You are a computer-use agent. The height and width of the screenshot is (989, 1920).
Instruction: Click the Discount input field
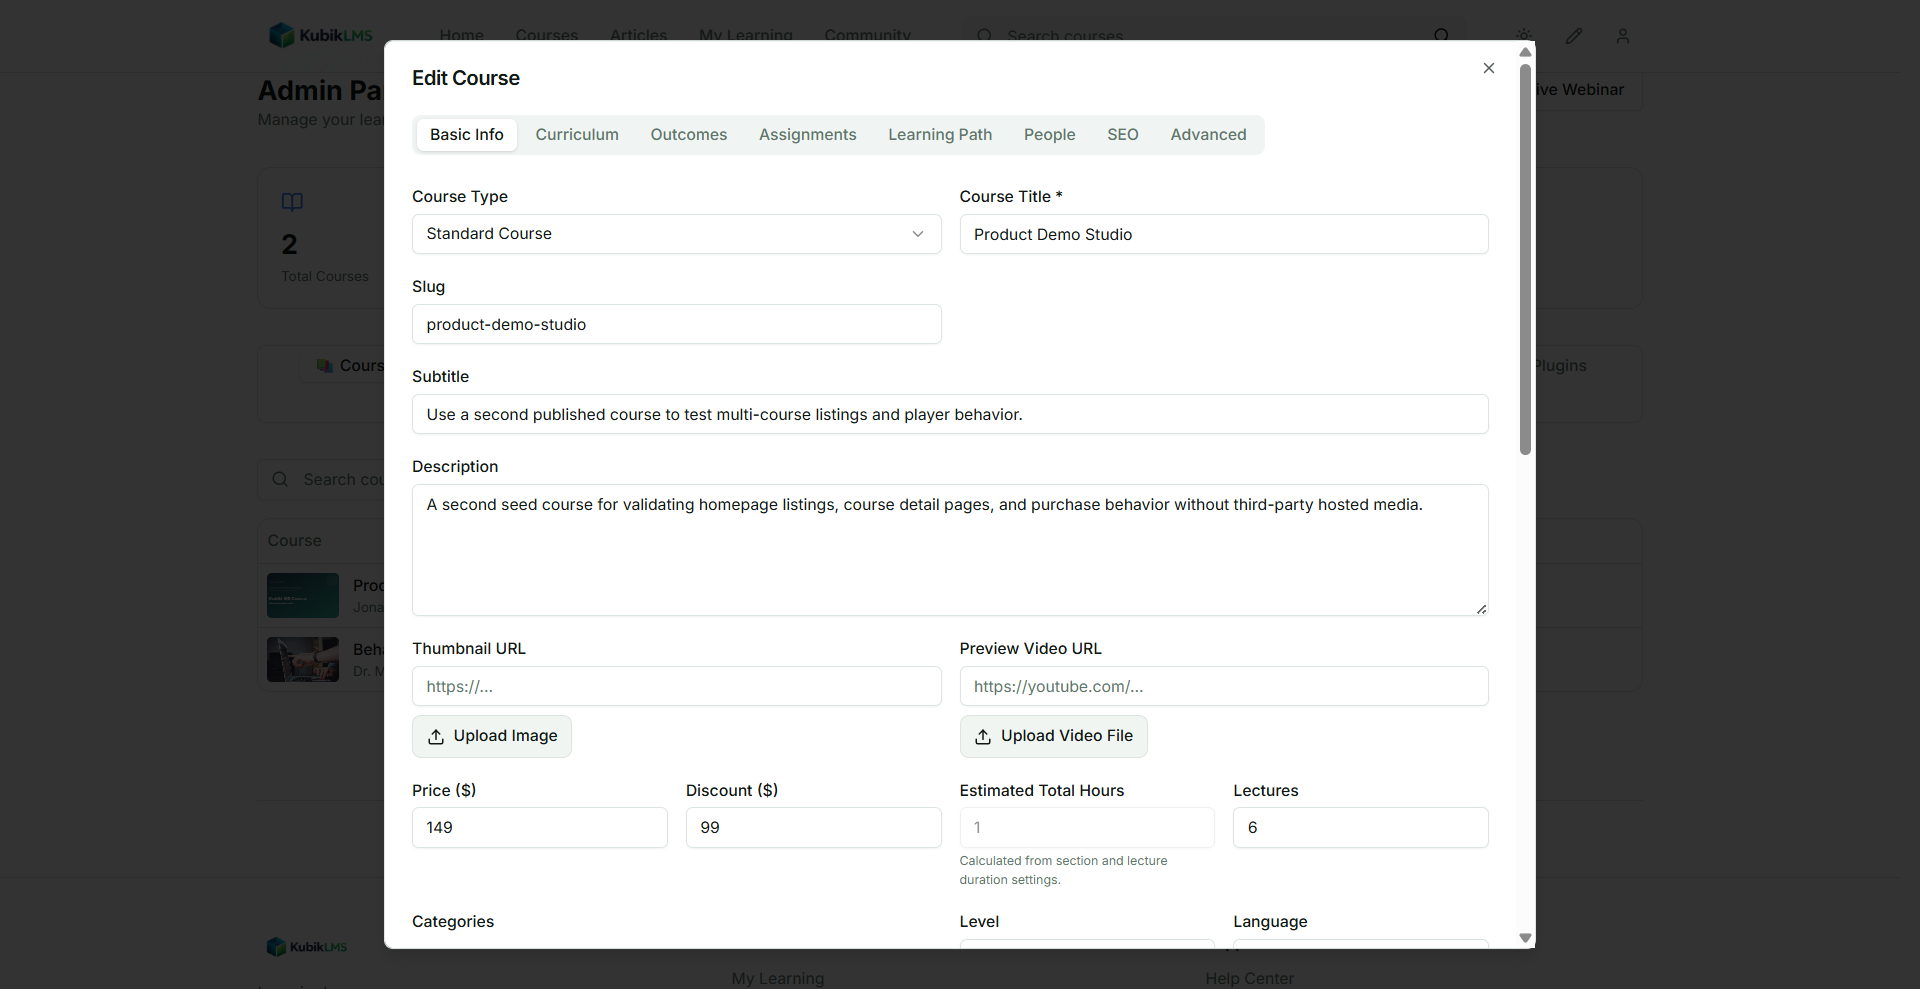(813, 828)
